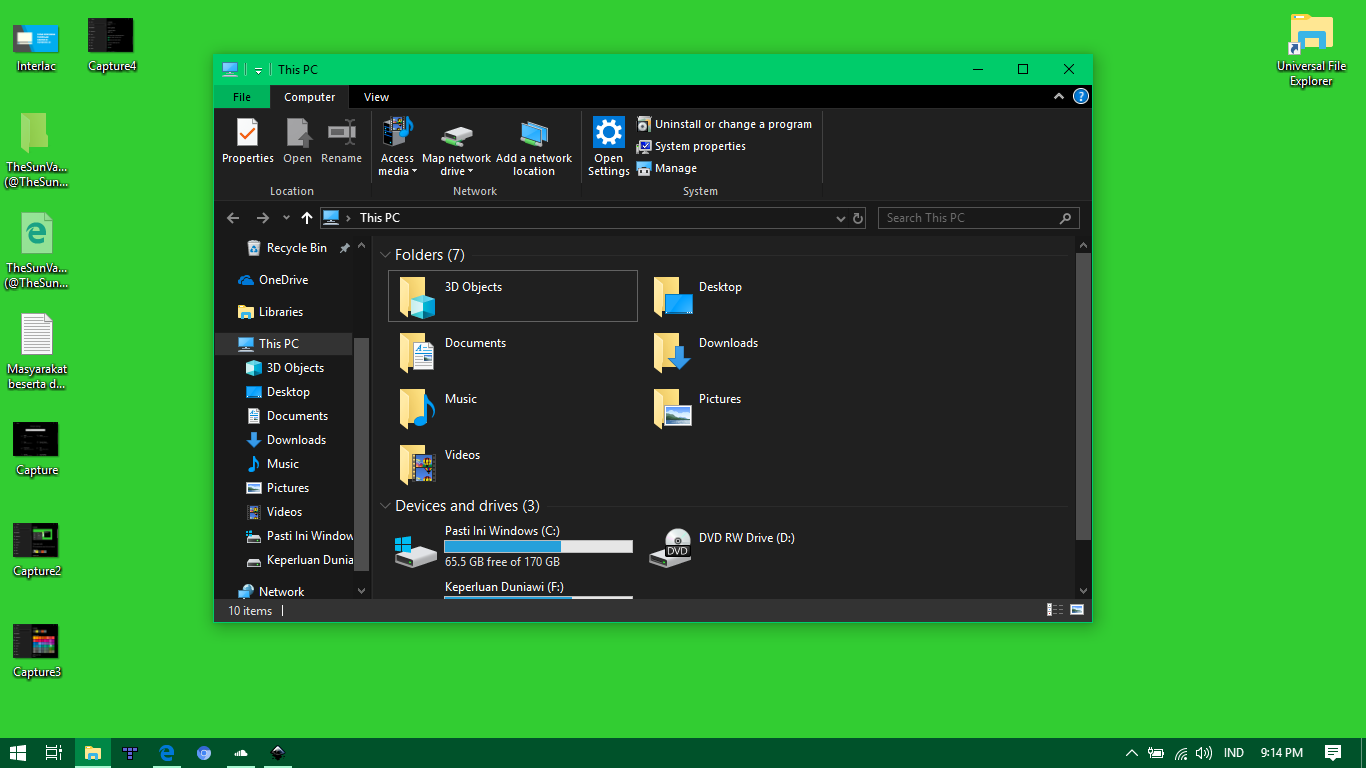1366x768 pixels.
Task: Select the DVD RW Drive (D:)
Action: (746, 538)
